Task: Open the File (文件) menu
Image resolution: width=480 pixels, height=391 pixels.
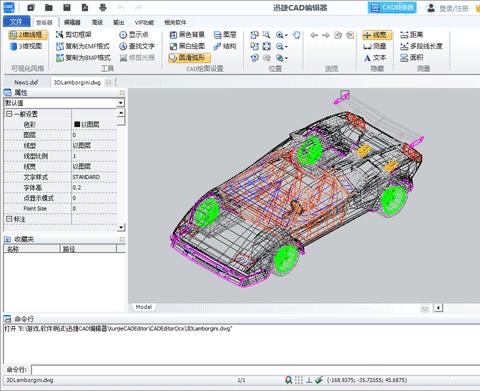Action: pyautogui.click(x=16, y=22)
